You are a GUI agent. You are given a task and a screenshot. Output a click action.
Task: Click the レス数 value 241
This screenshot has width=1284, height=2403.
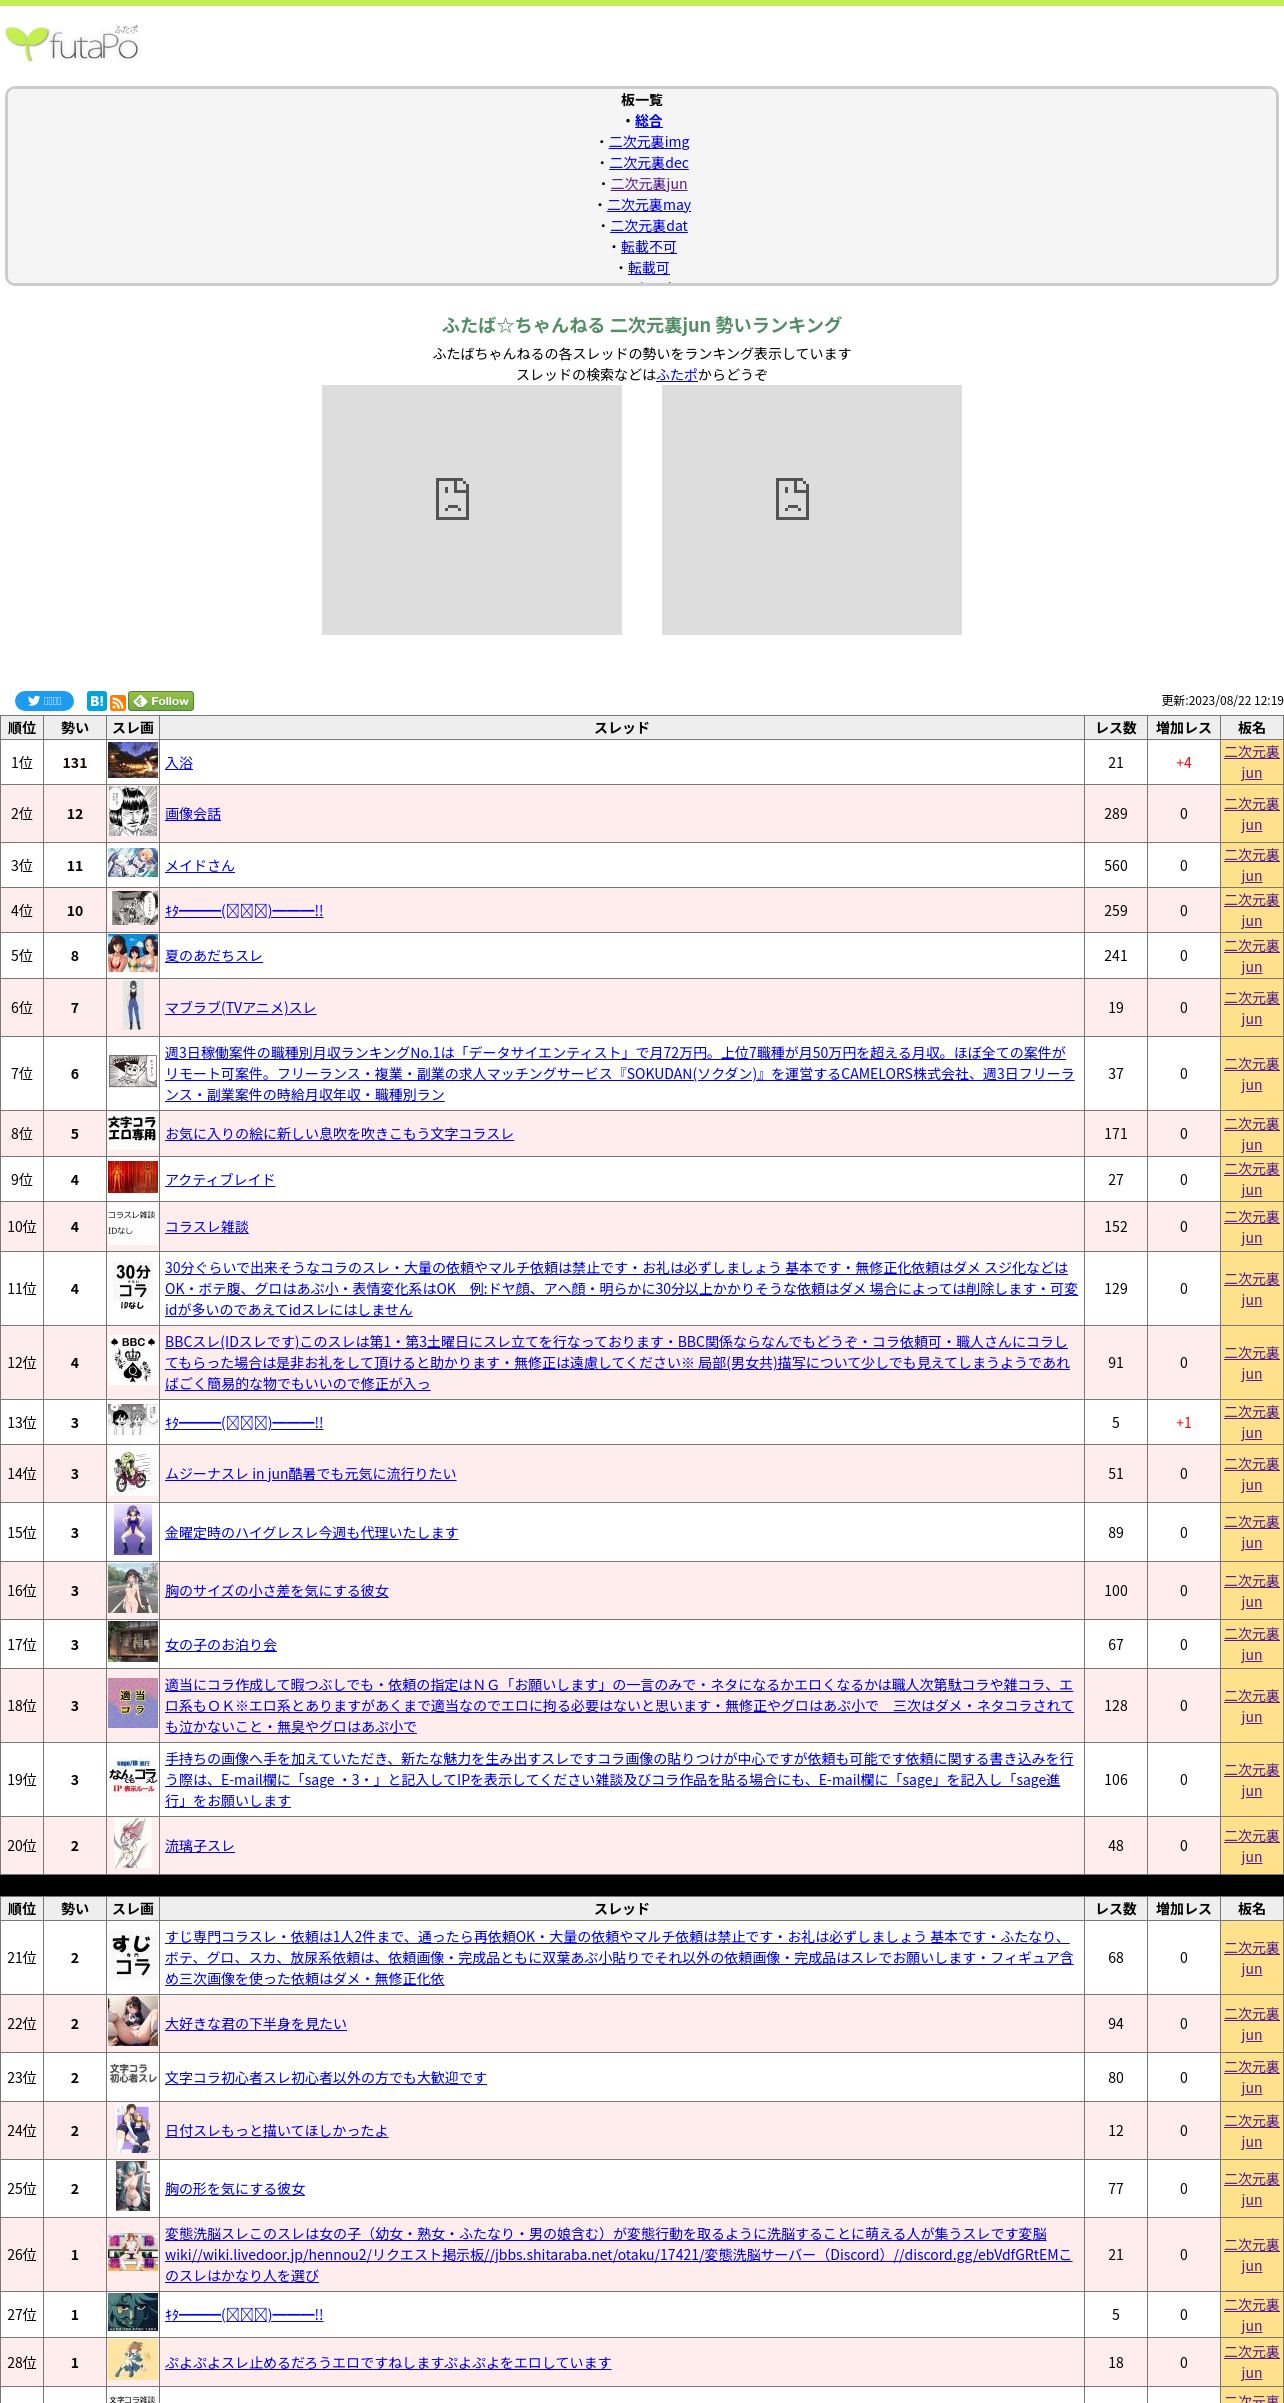tap(1116, 956)
